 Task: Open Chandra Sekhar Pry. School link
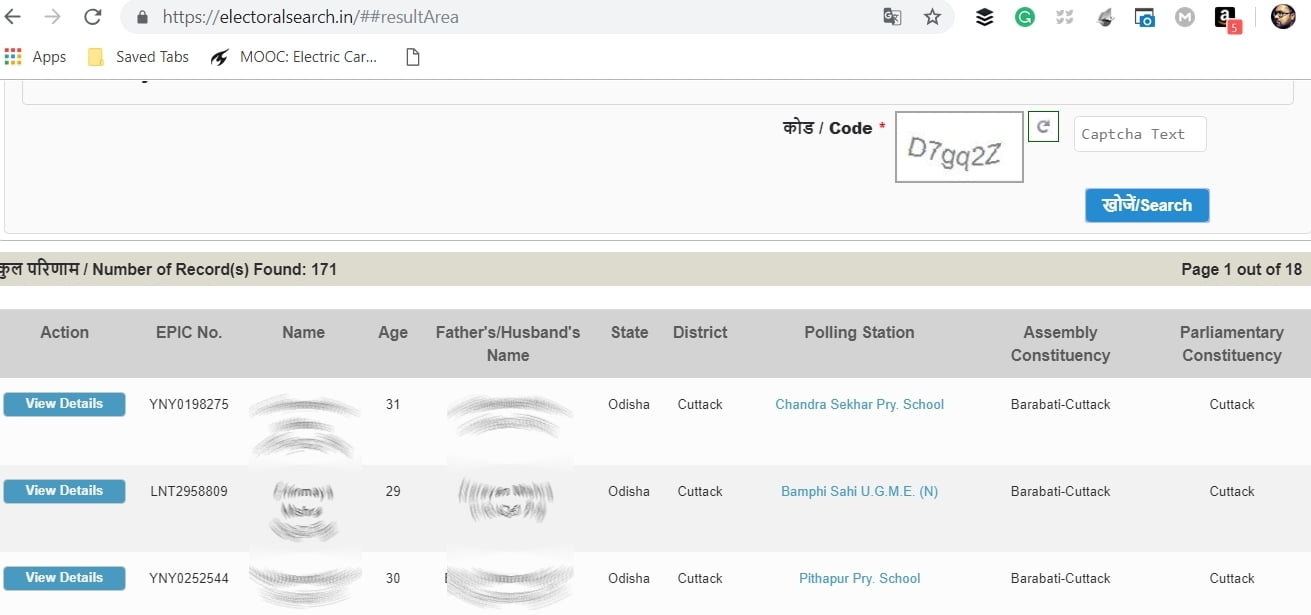tap(859, 405)
